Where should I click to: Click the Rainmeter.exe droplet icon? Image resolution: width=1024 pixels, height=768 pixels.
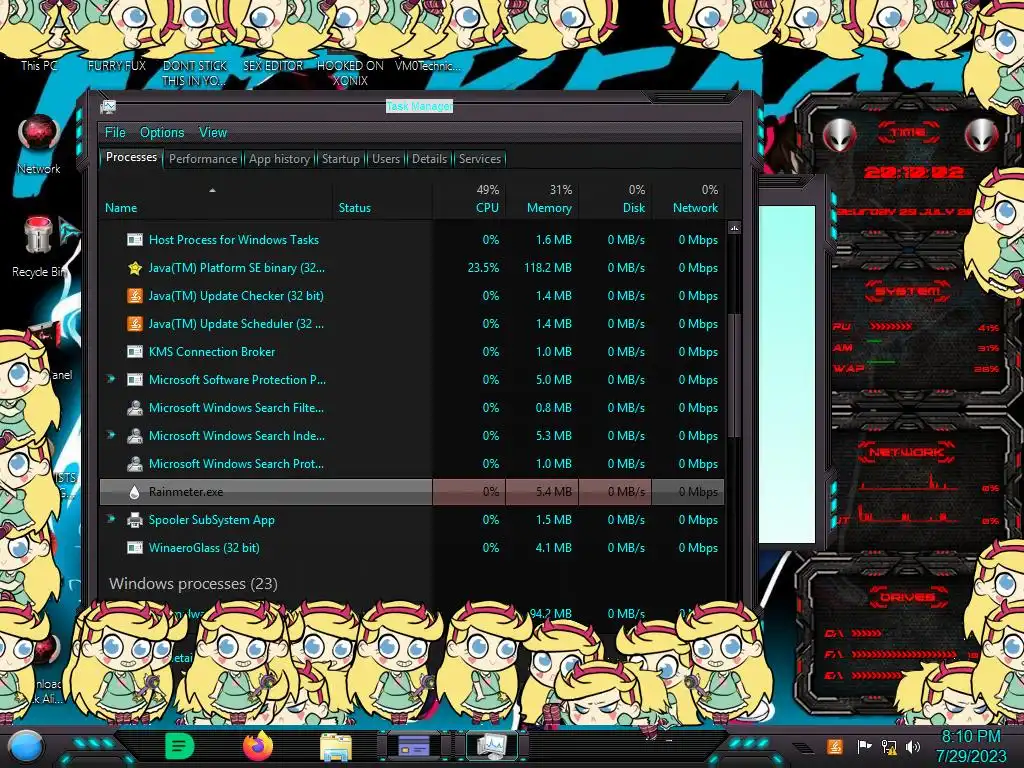tap(135, 492)
